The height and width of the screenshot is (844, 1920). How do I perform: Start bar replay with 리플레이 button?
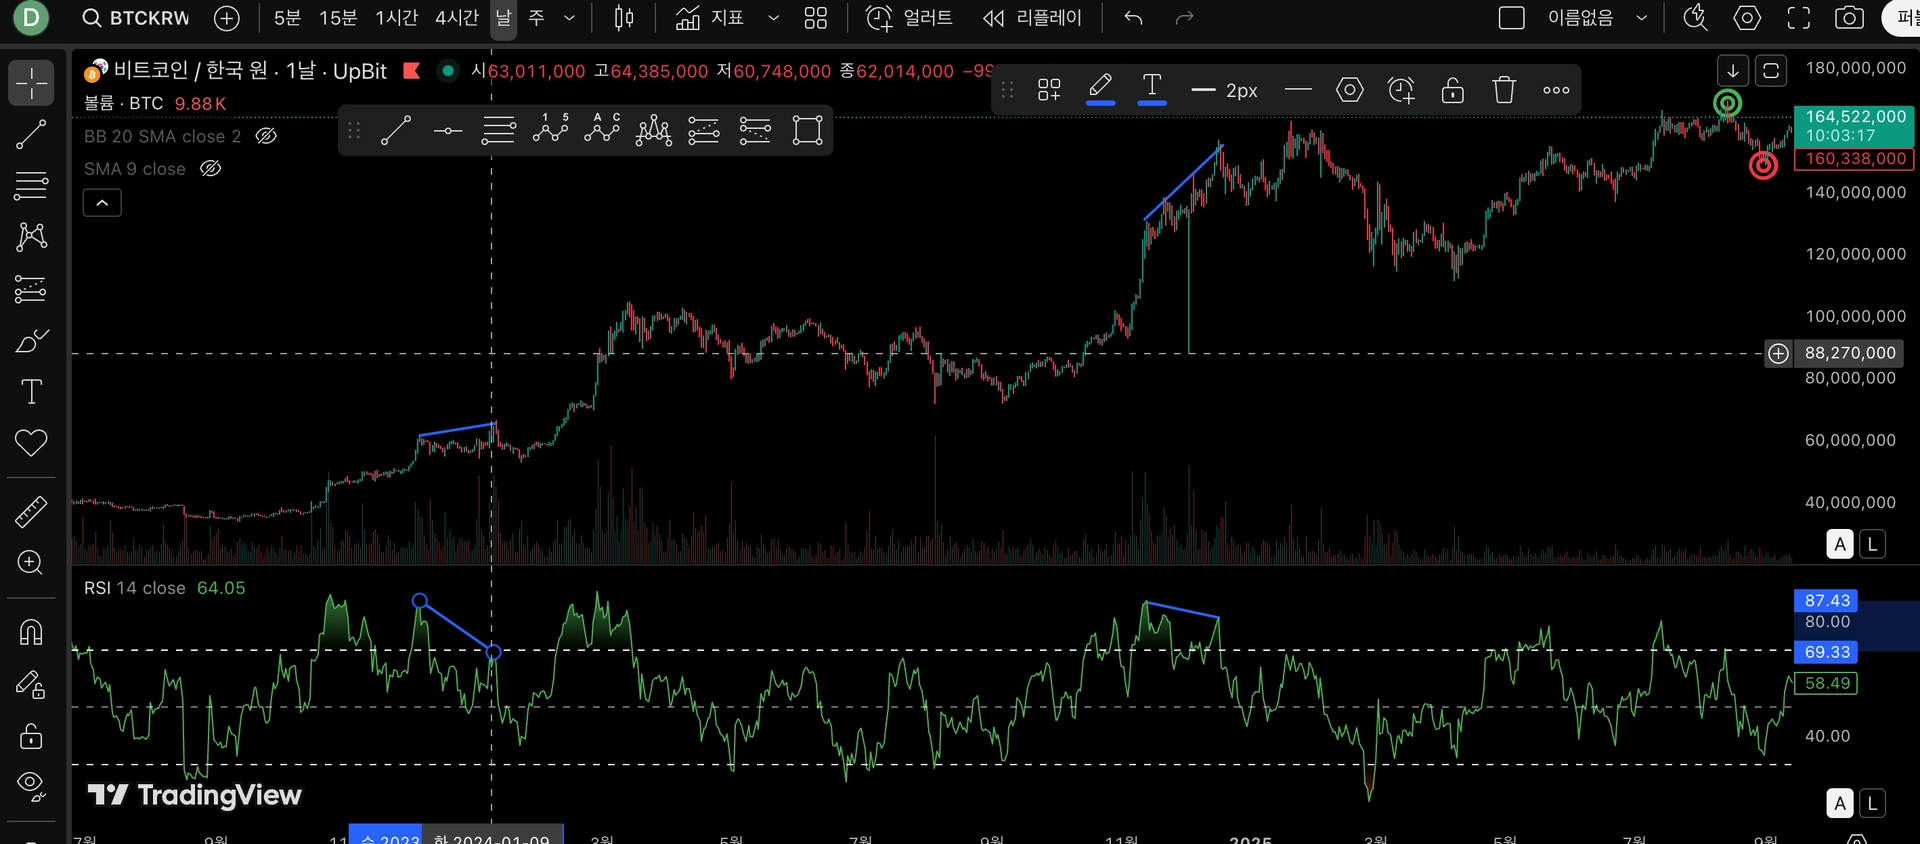pyautogui.click(x=1033, y=18)
